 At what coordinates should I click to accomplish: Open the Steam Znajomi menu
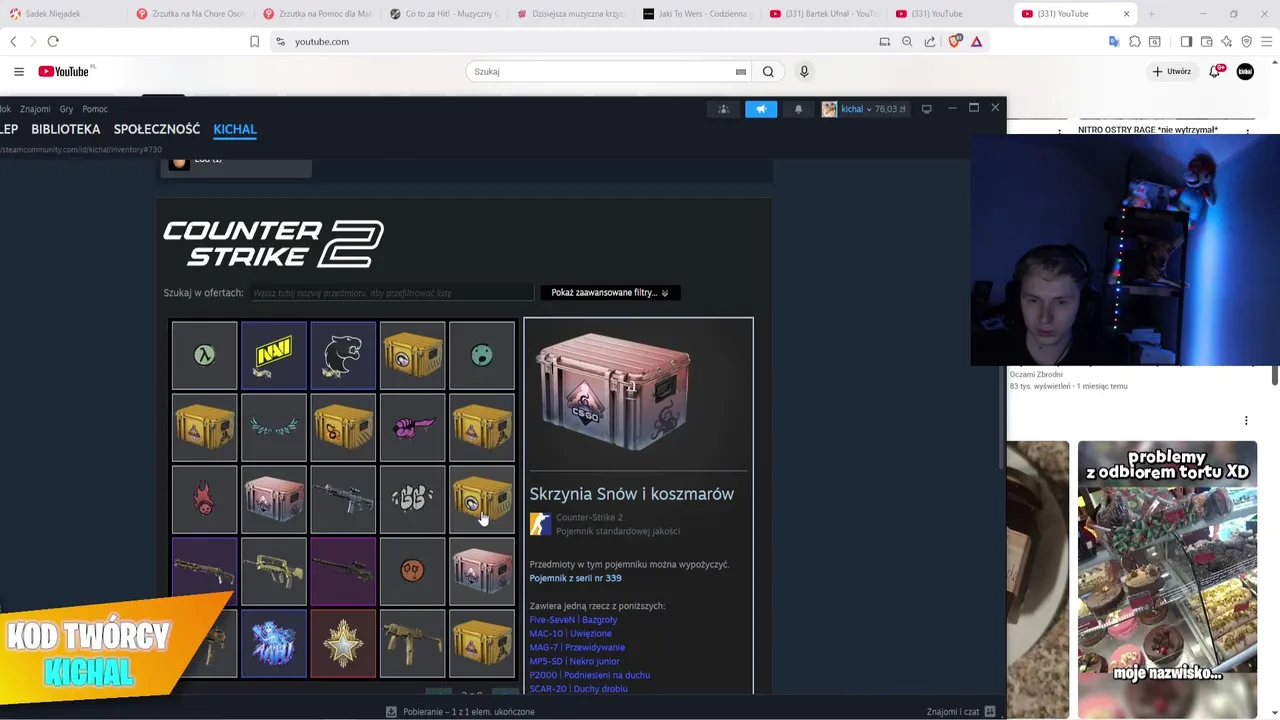coord(35,109)
